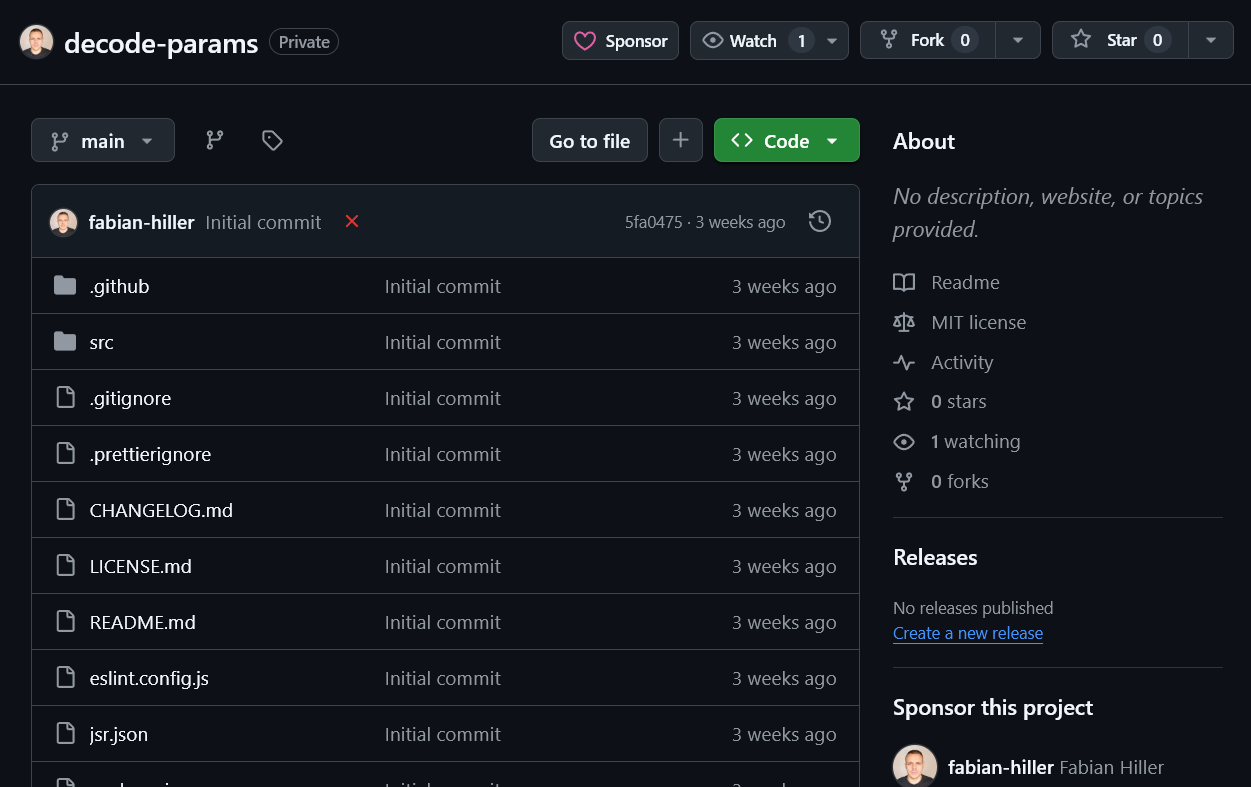Viewport: 1251px width, 787px height.
Task: Open the Initial commit message in jsr.json row
Action: point(443,734)
